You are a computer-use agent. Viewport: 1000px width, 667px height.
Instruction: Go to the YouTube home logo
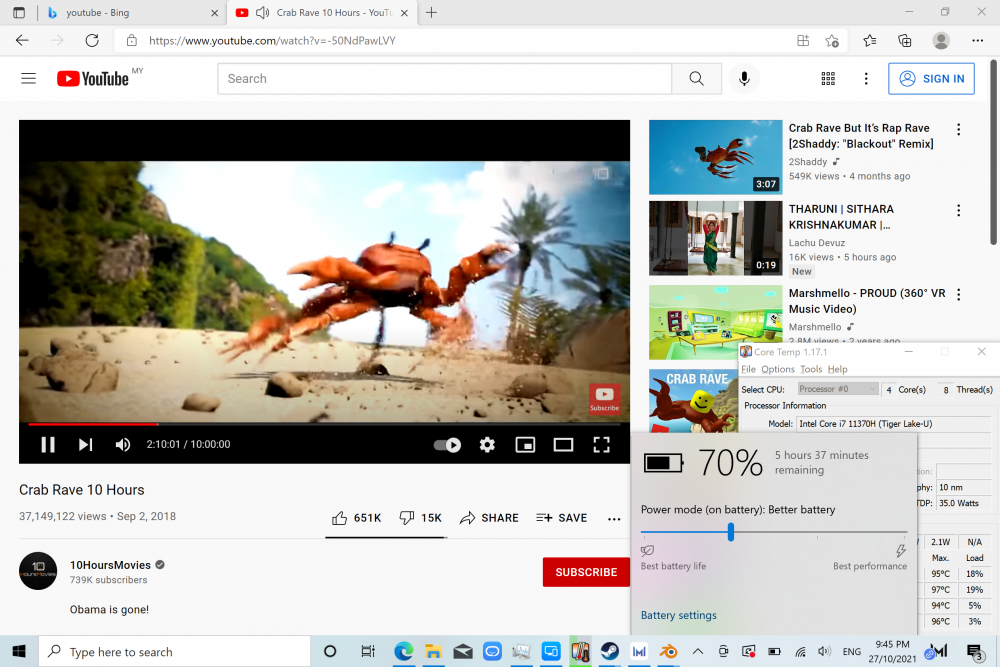point(93,78)
